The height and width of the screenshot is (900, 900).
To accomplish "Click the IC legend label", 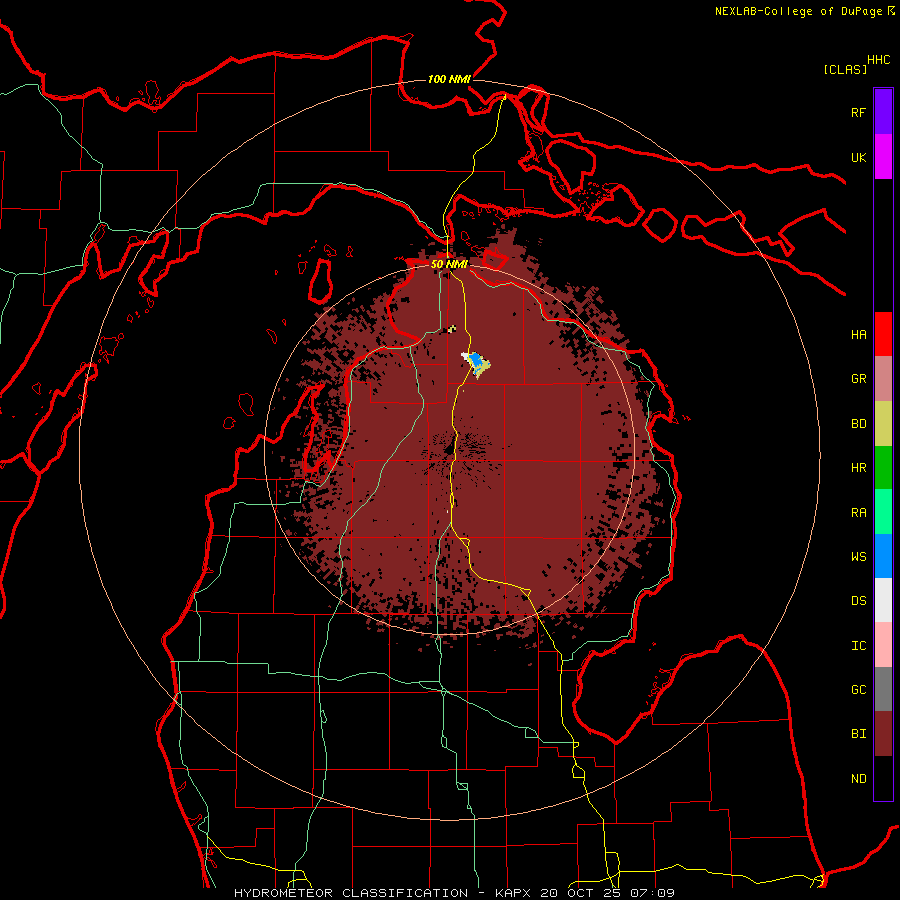I will pos(858,646).
